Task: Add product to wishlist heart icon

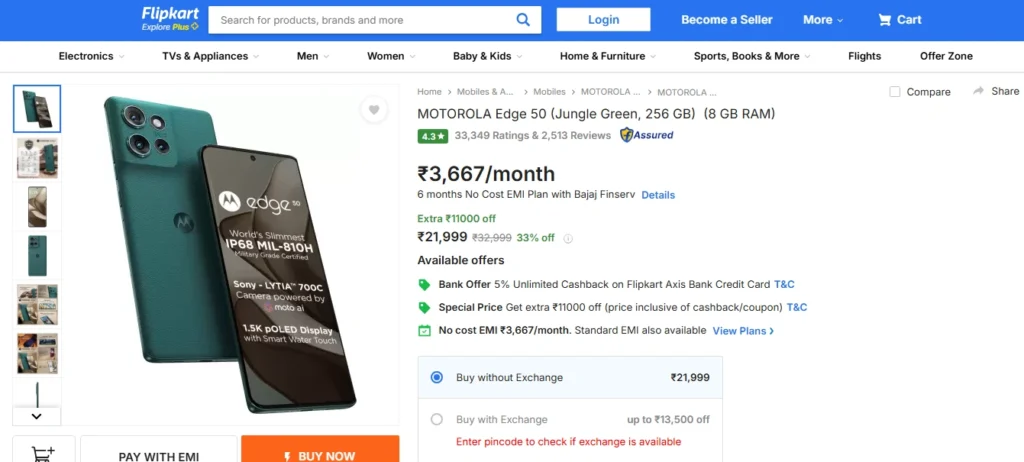Action: click(x=374, y=110)
